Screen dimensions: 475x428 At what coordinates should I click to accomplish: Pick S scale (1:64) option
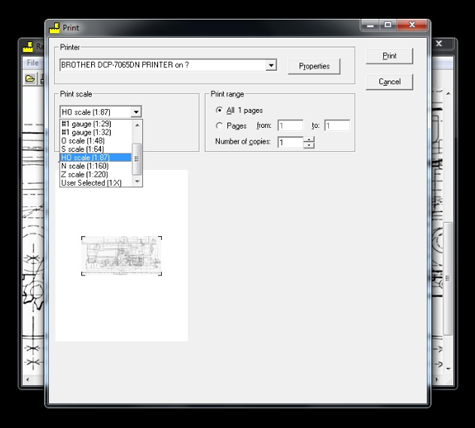pyautogui.click(x=96, y=149)
